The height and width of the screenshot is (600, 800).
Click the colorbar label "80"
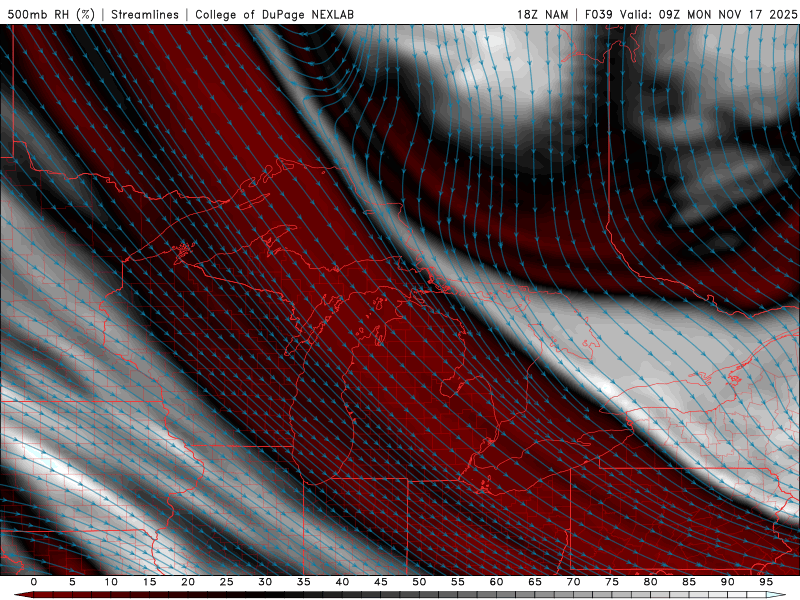click(x=650, y=582)
